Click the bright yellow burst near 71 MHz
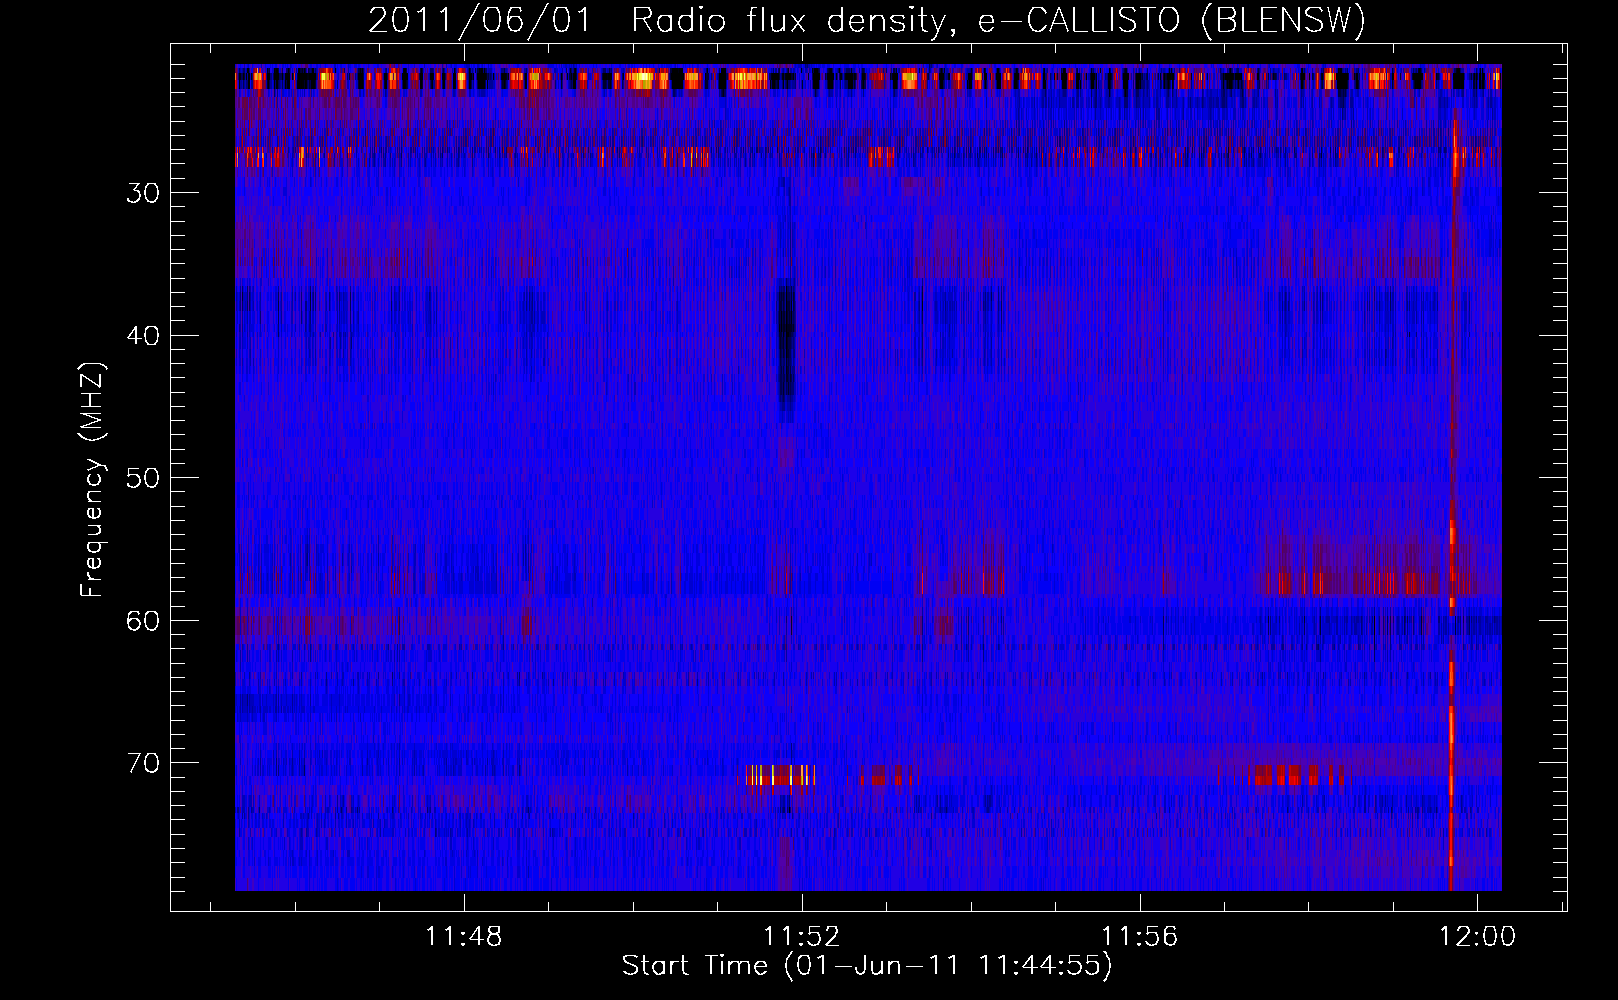The width and height of the screenshot is (1618, 1000). click(781, 775)
